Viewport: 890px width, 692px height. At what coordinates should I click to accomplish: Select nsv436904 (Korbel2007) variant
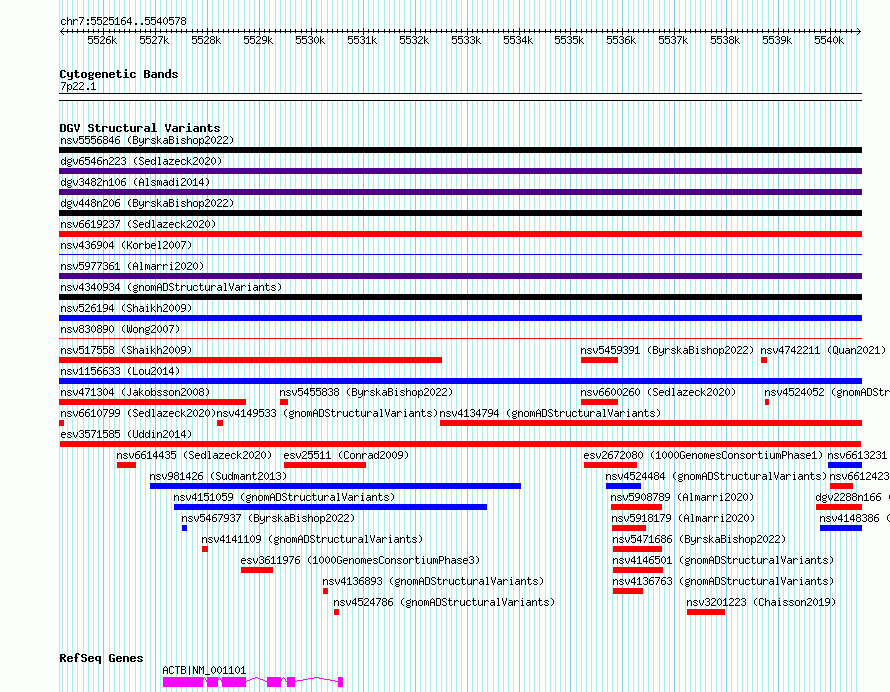pos(126,245)
